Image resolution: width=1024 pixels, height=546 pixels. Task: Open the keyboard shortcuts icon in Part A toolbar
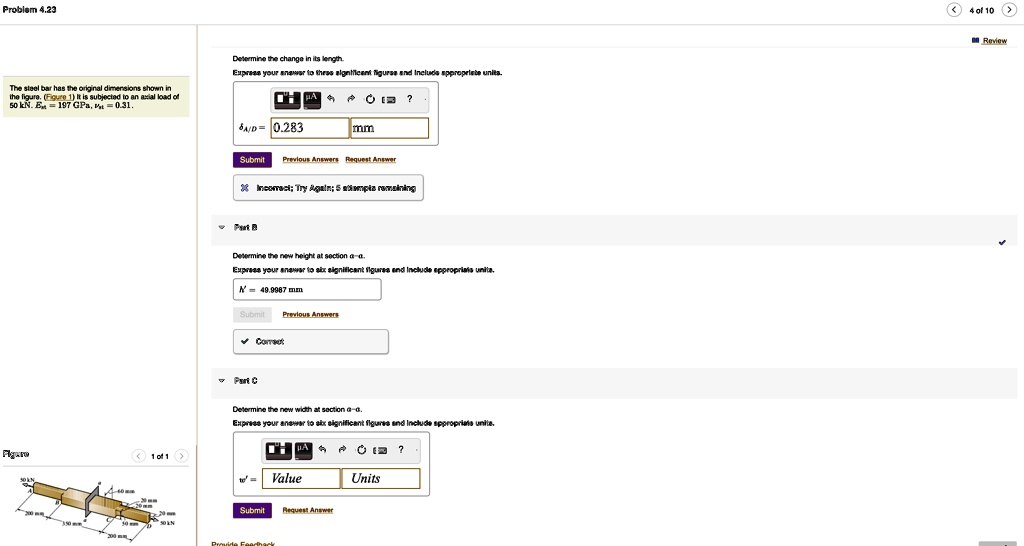pyautogui.click(x=389, y=99)
